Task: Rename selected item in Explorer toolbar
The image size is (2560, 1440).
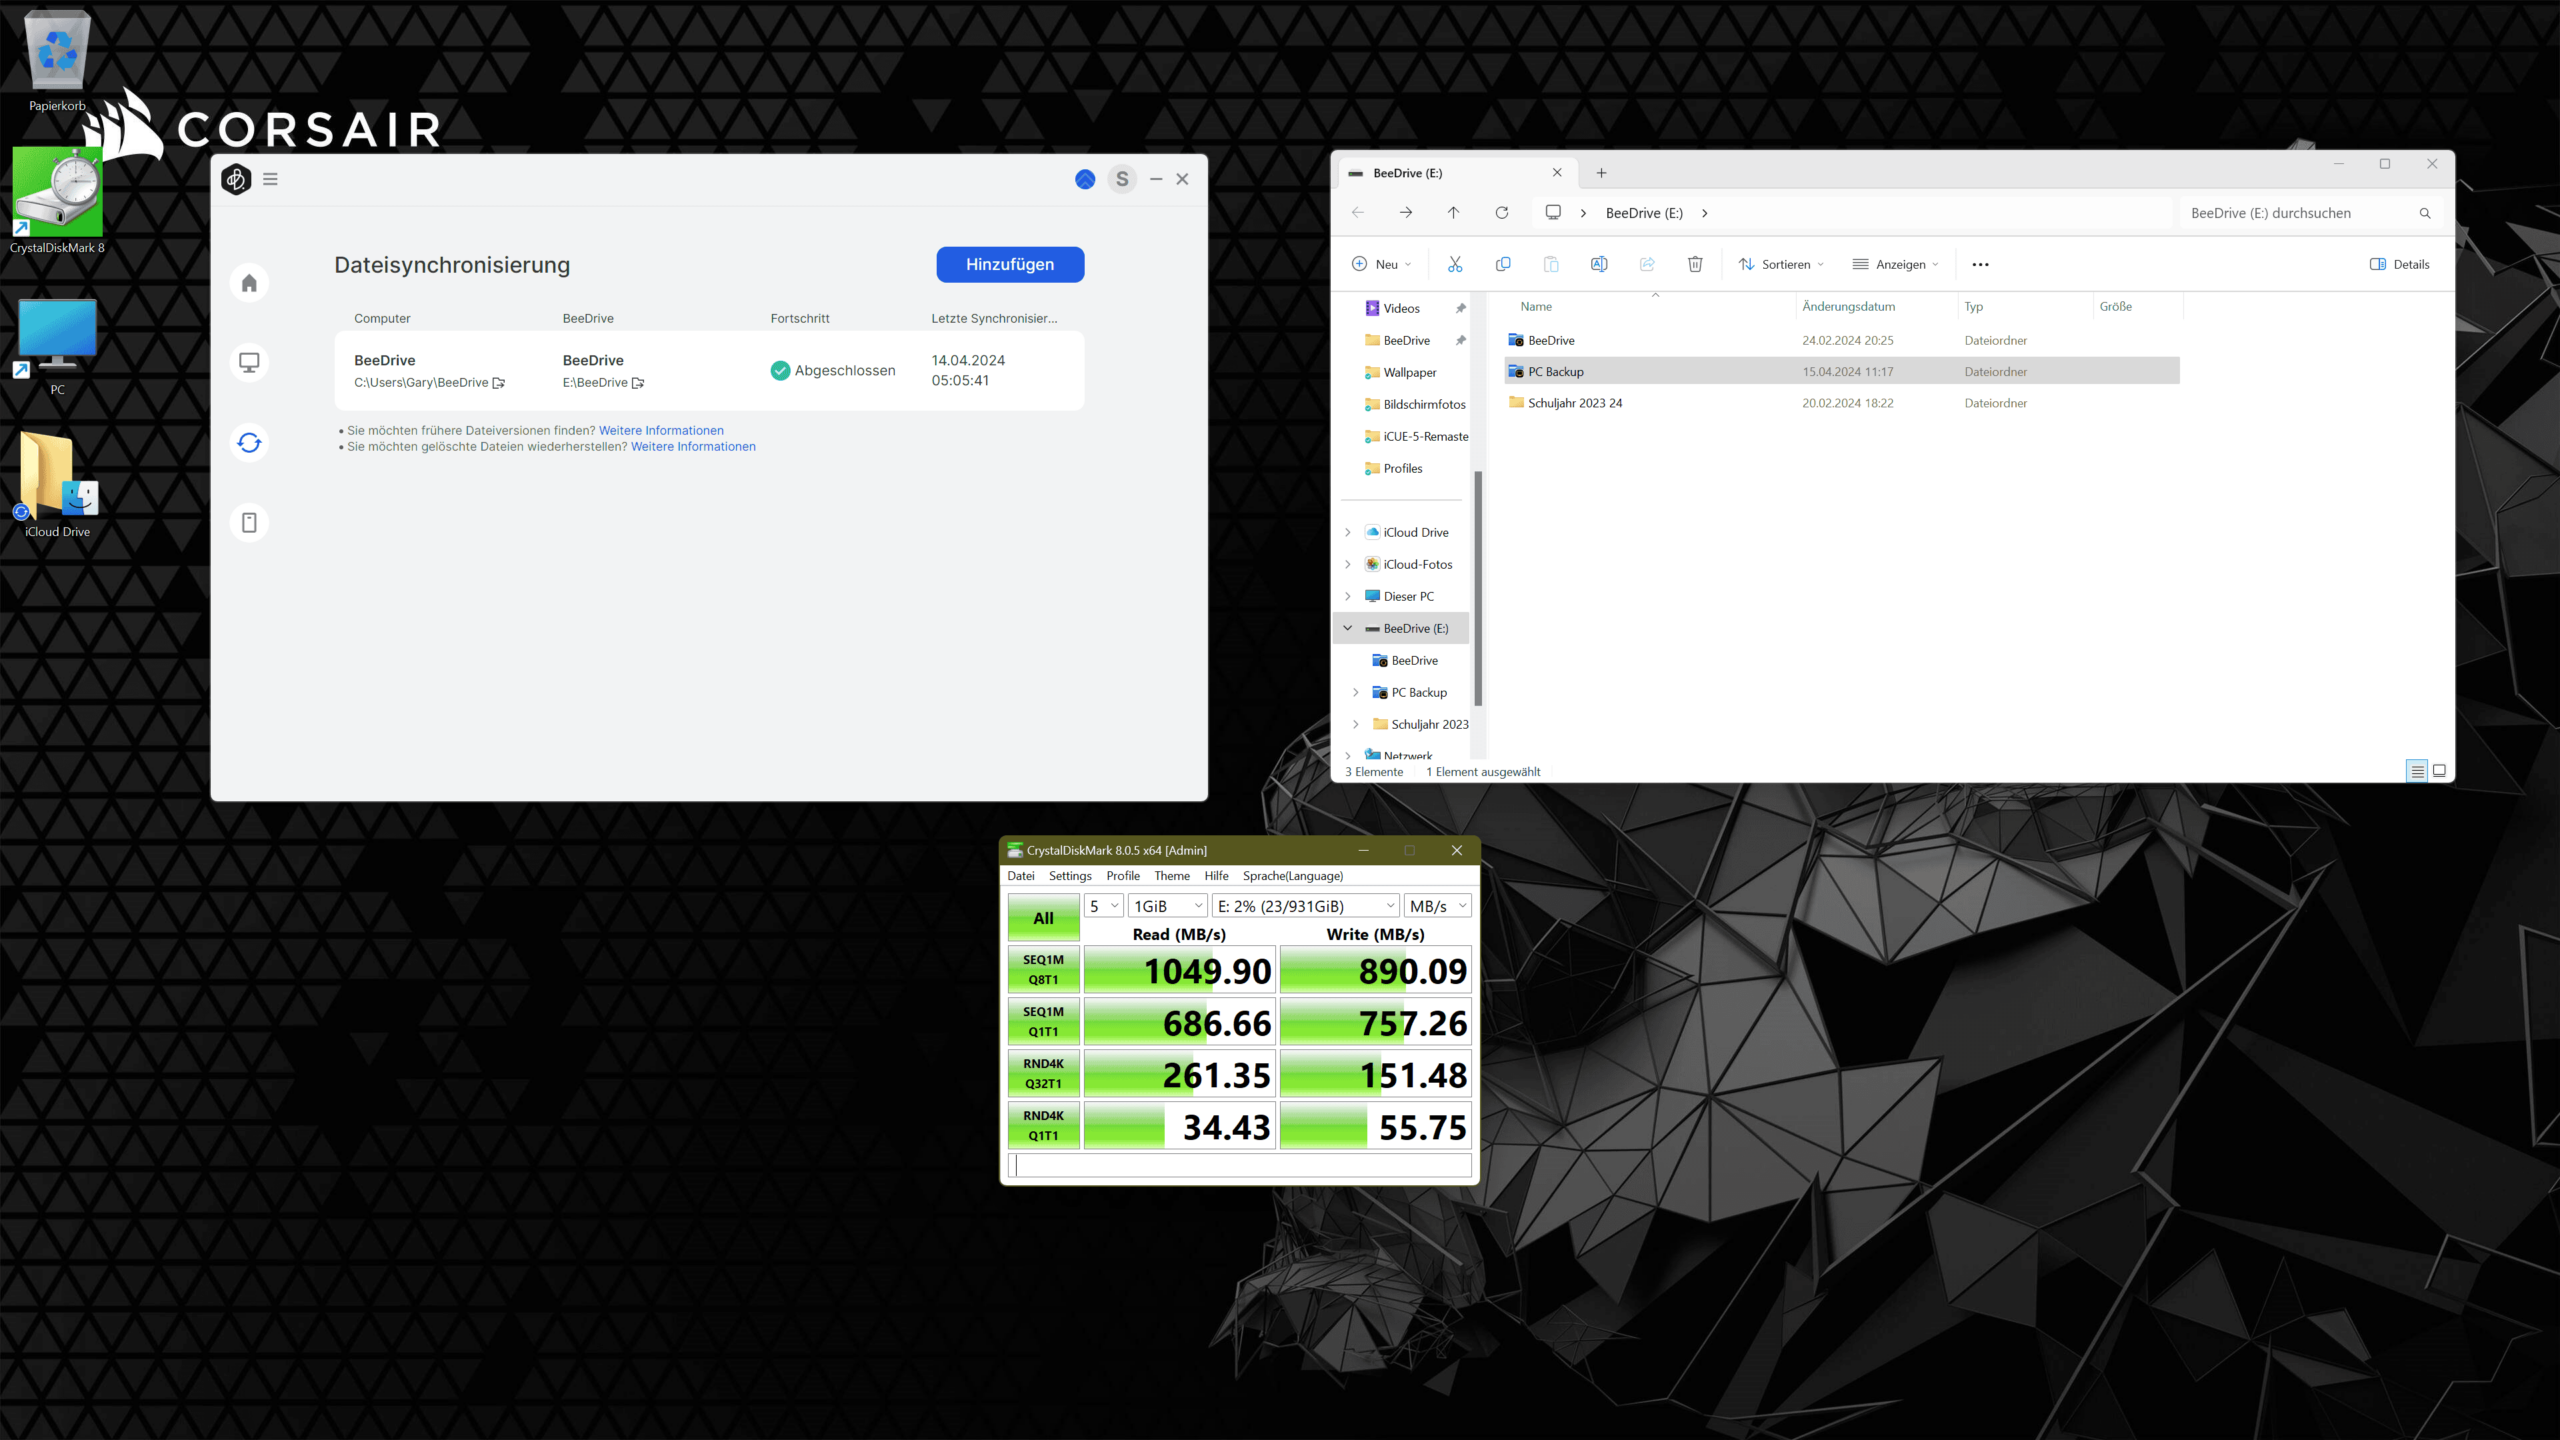Action: [1599, 264]
